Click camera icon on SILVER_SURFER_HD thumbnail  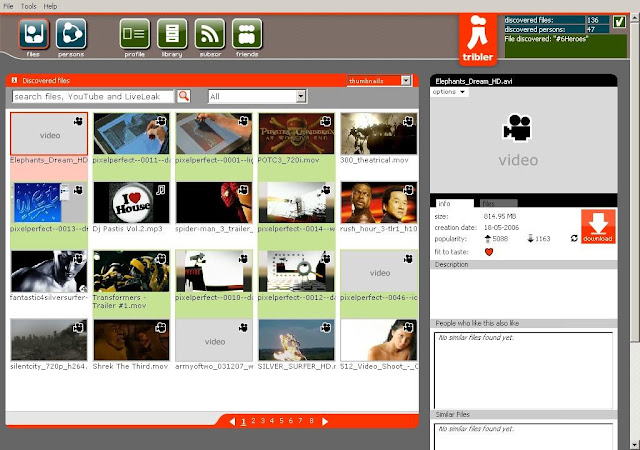click(x=326, y=327)
